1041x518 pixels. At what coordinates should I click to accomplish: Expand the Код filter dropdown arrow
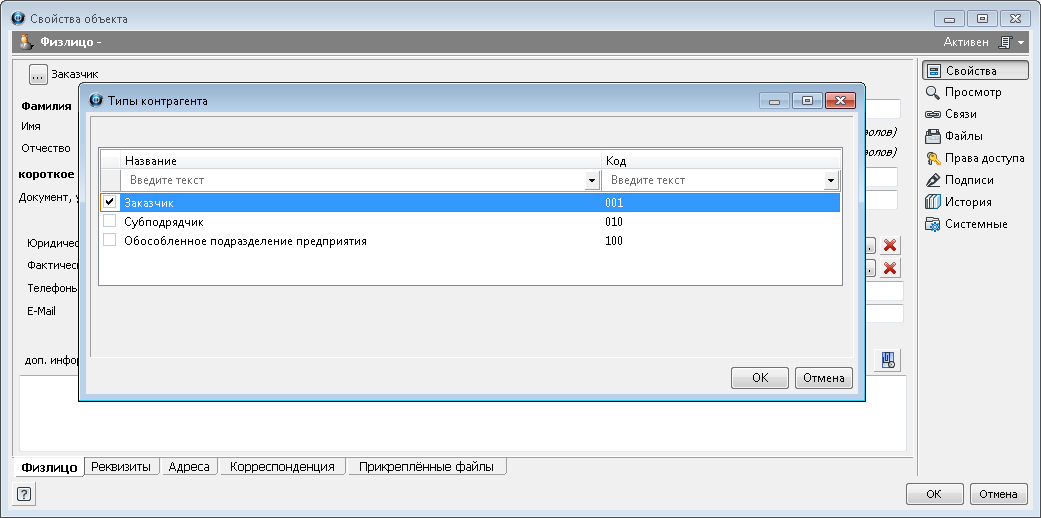830,181
